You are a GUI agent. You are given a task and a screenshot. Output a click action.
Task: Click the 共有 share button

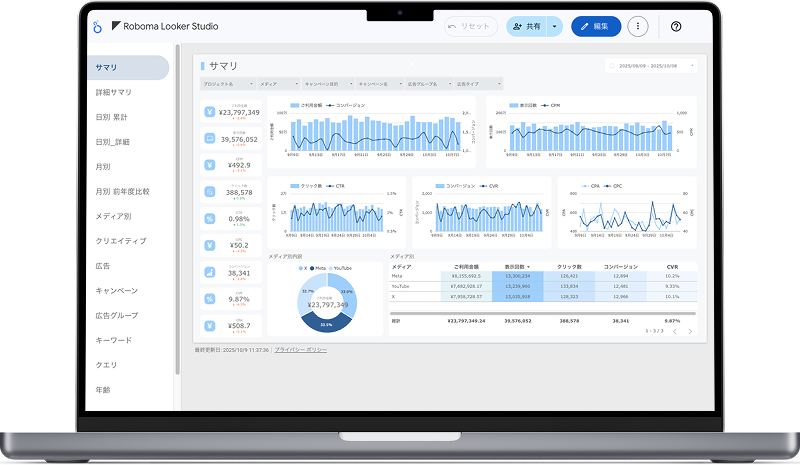527,27
